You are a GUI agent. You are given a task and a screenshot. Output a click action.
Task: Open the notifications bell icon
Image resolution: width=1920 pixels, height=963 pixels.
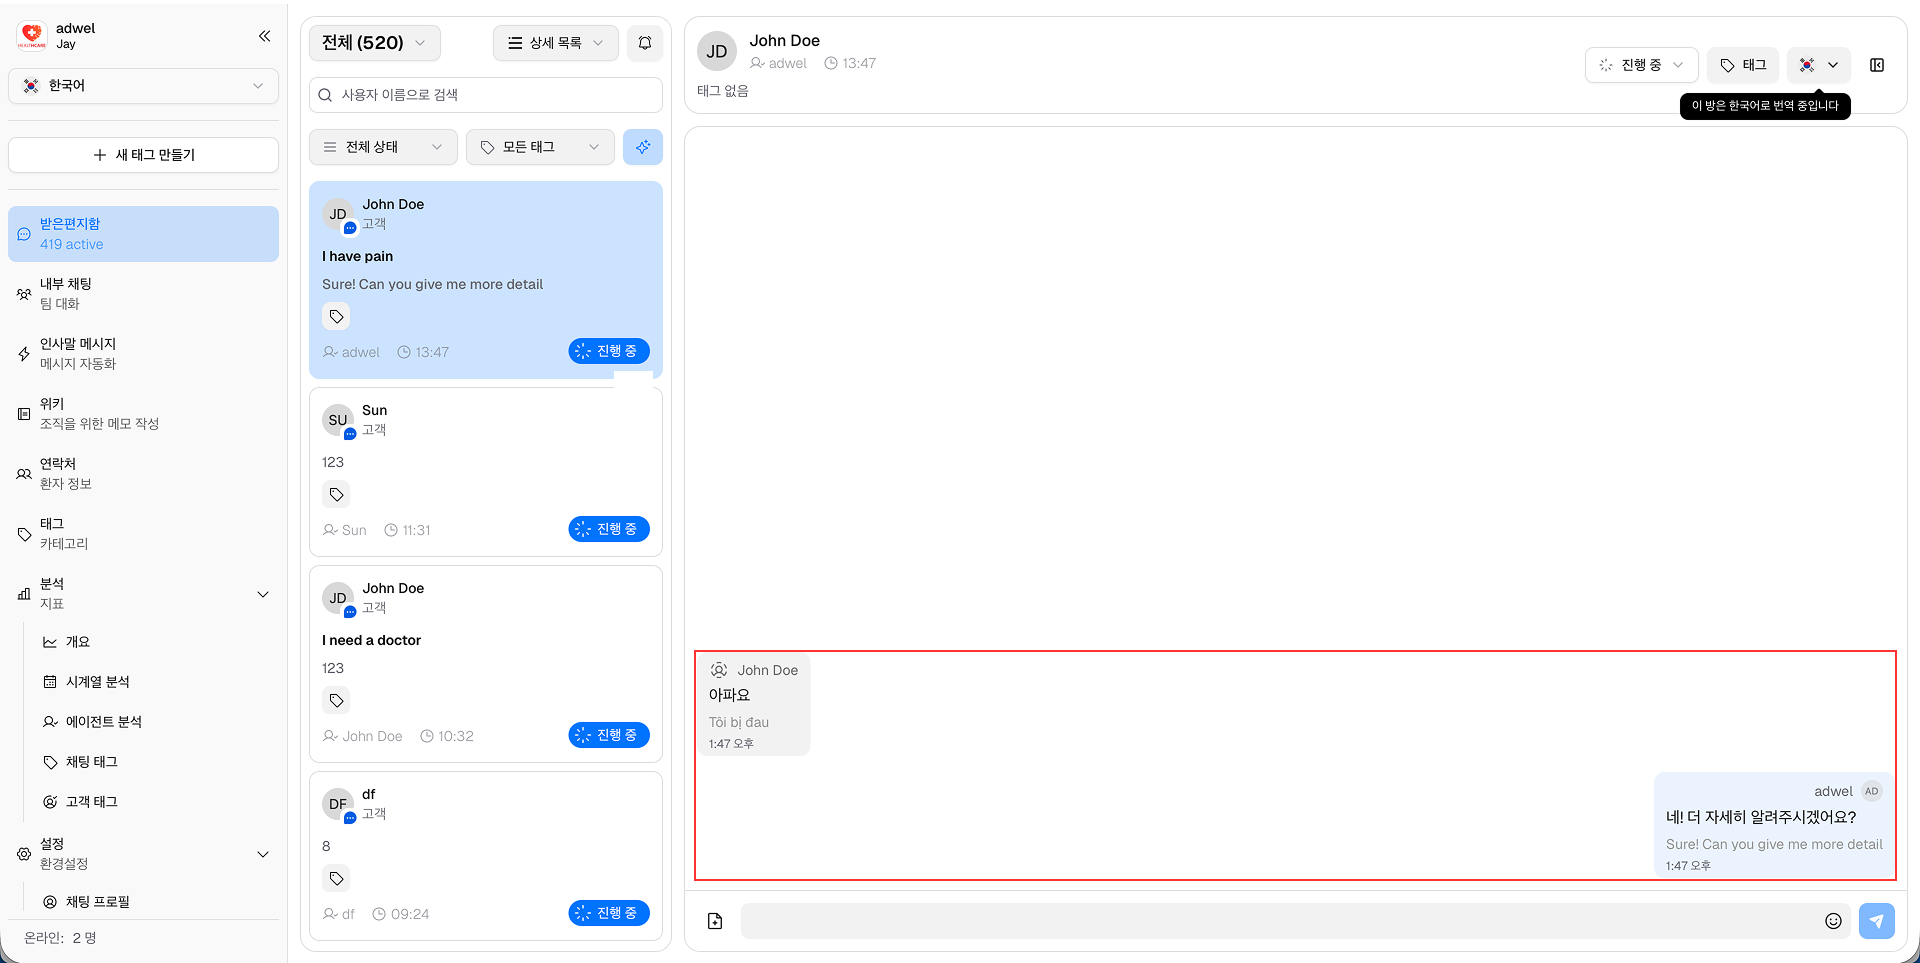644,43
